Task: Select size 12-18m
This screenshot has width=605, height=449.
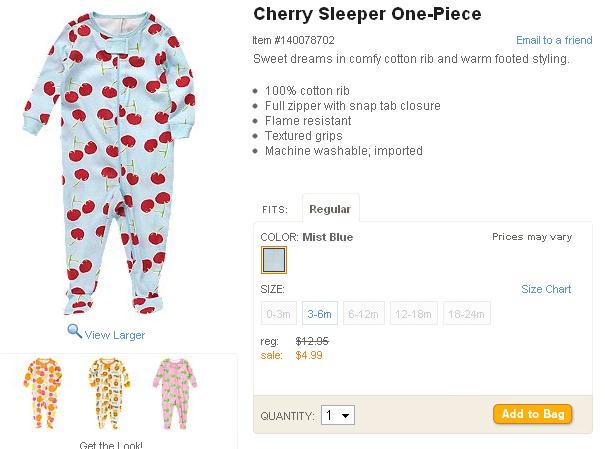Action: coord(413,314)
